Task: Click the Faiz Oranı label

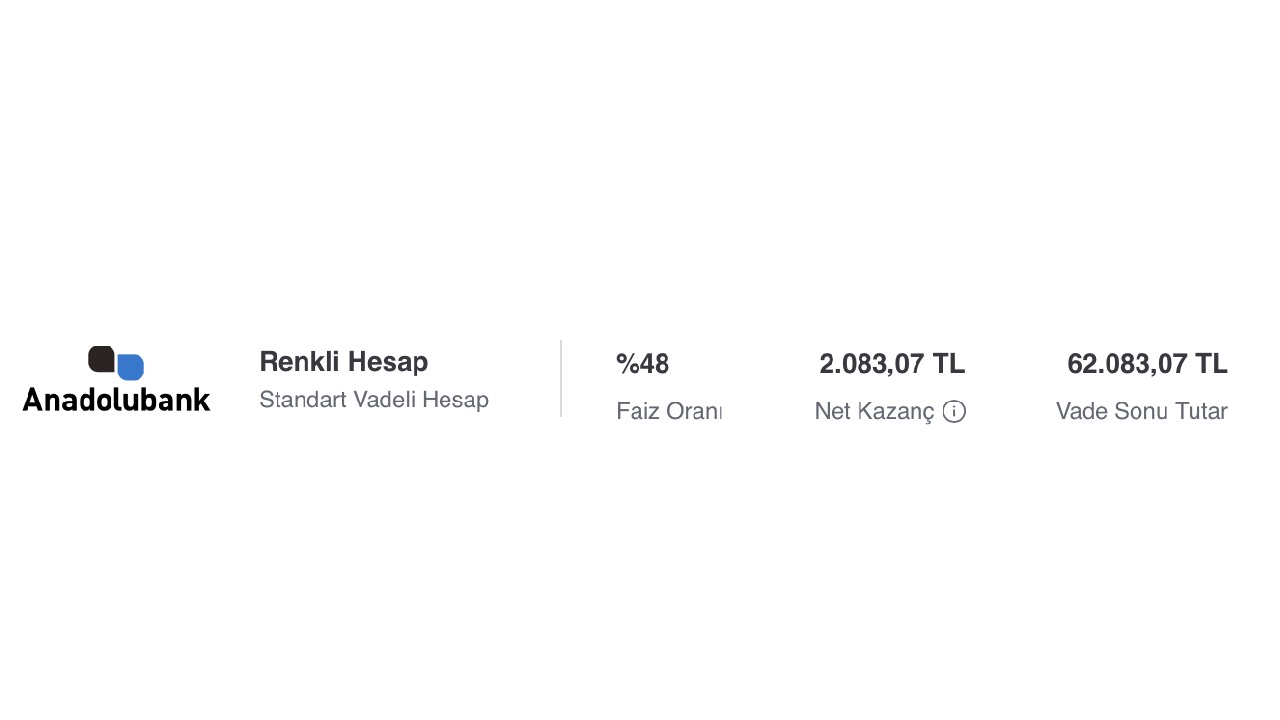Action: (668, 411)
